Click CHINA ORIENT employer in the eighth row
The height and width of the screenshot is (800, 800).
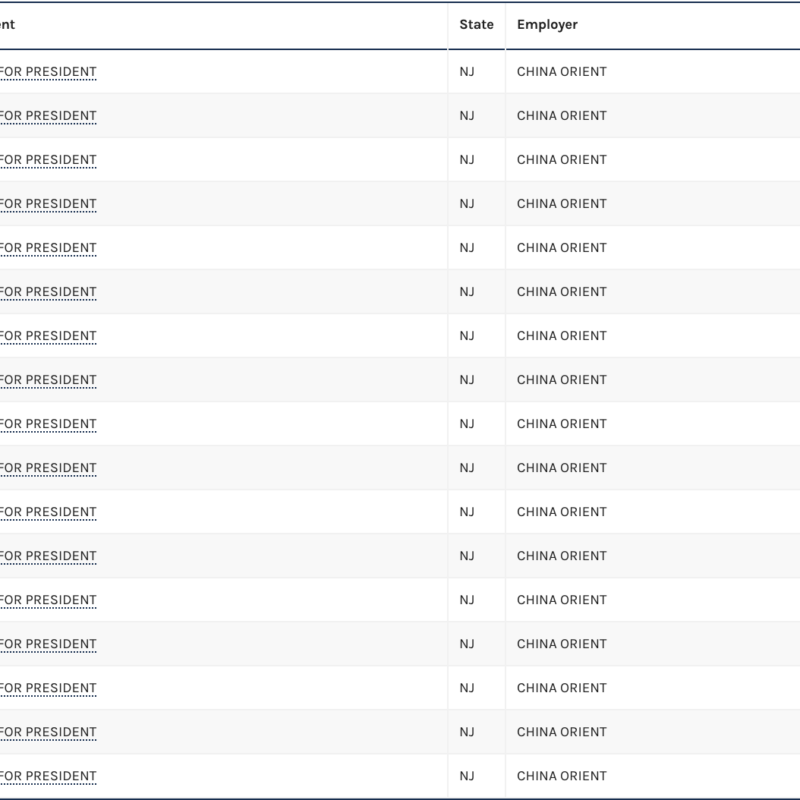click(561, 380)
